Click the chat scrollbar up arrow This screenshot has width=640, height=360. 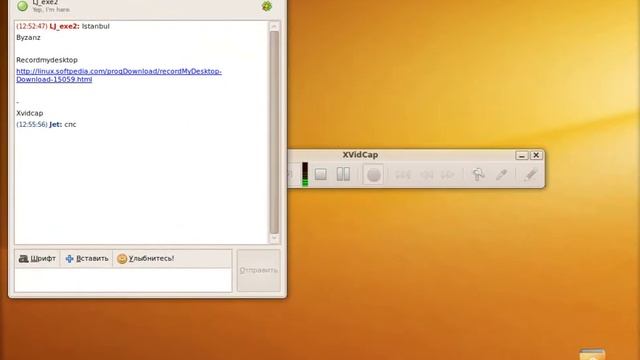point(274,26)
